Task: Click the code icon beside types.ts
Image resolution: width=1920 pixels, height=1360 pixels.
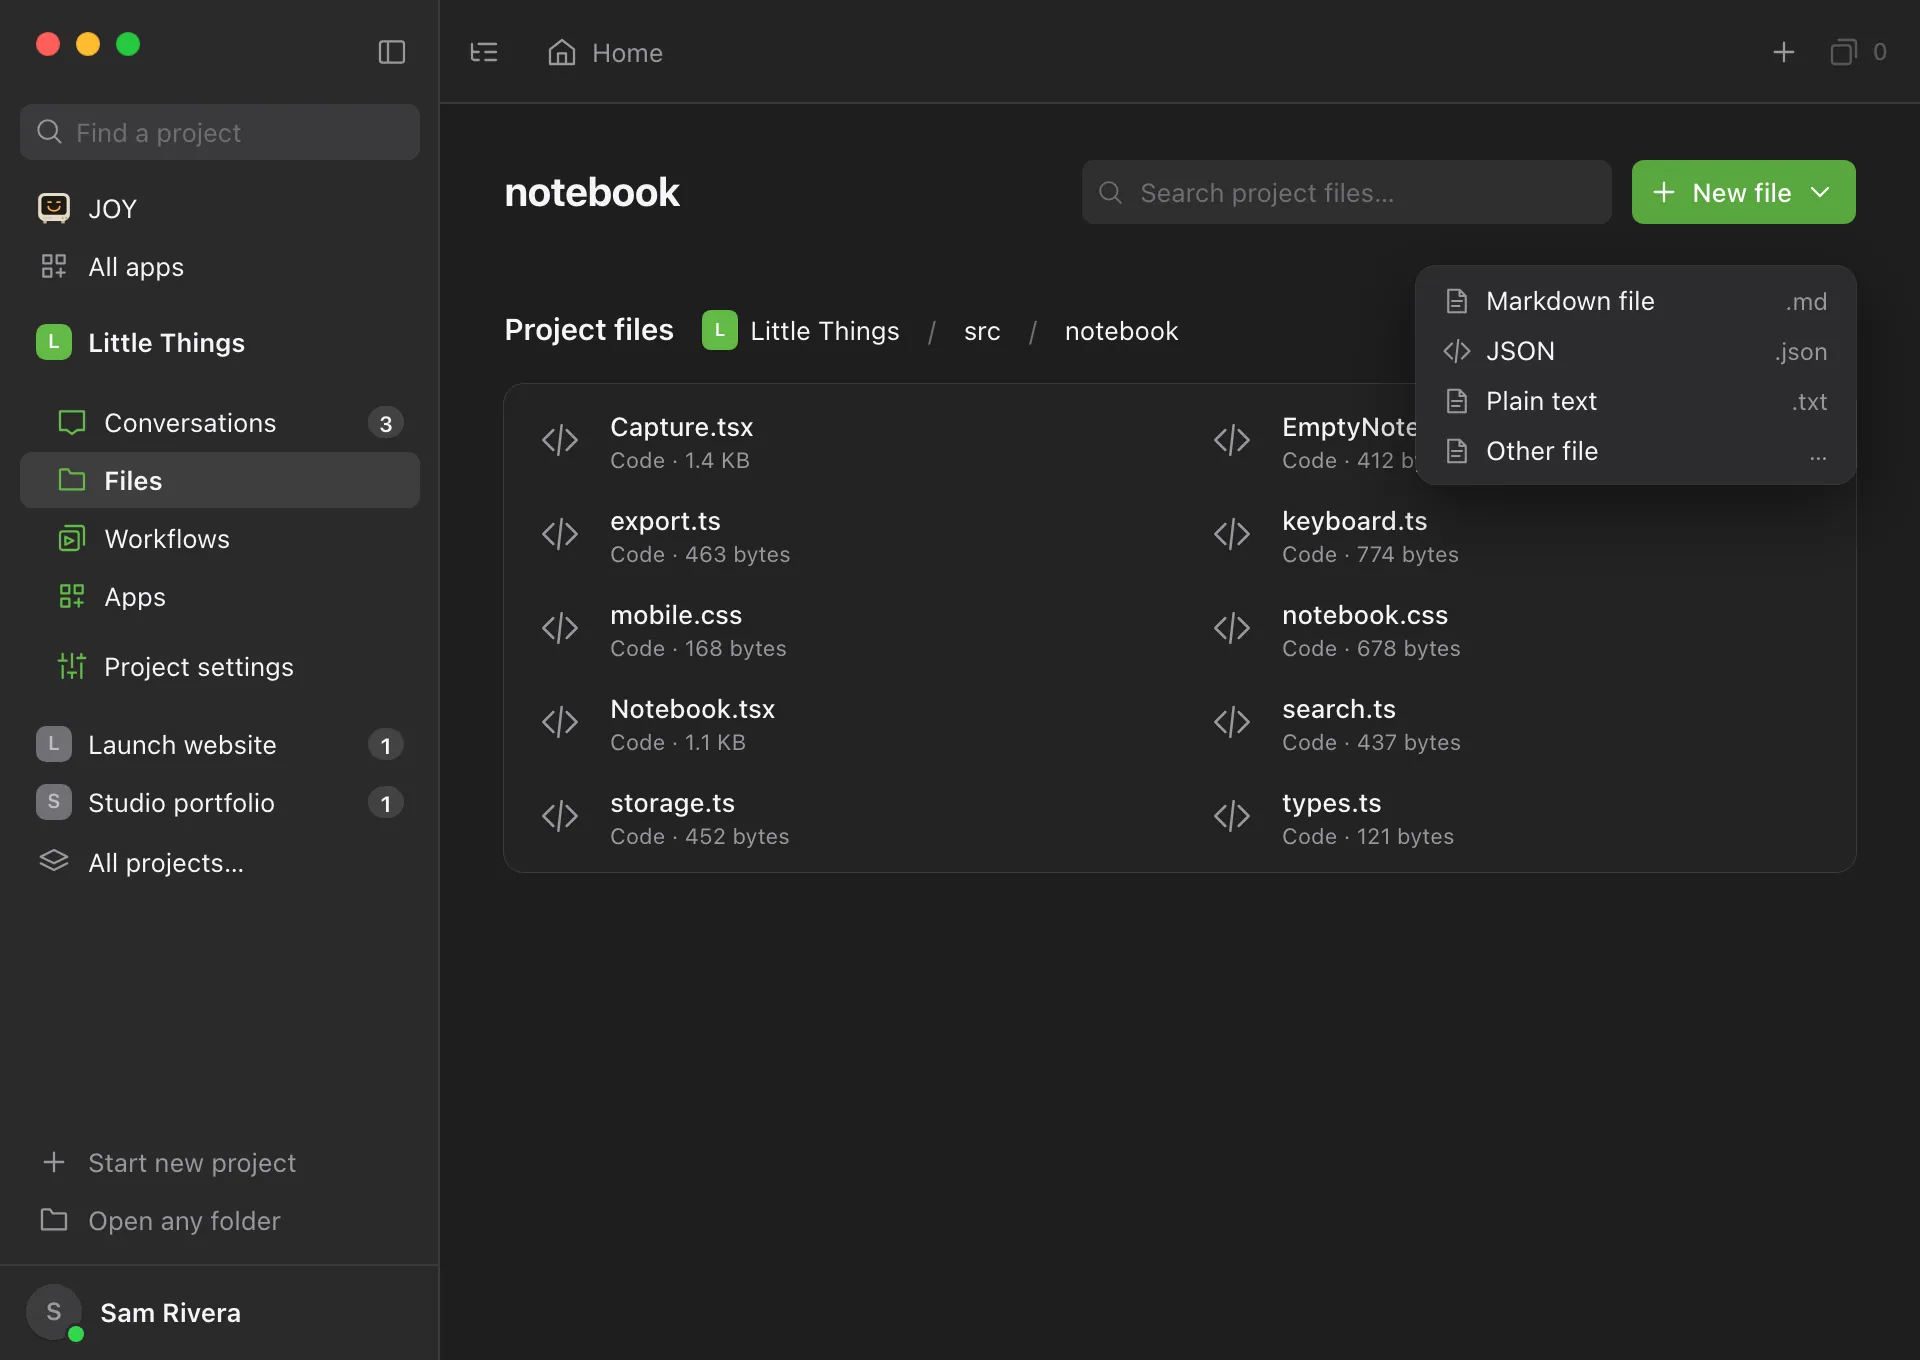Action: [x=1232, y=816]
